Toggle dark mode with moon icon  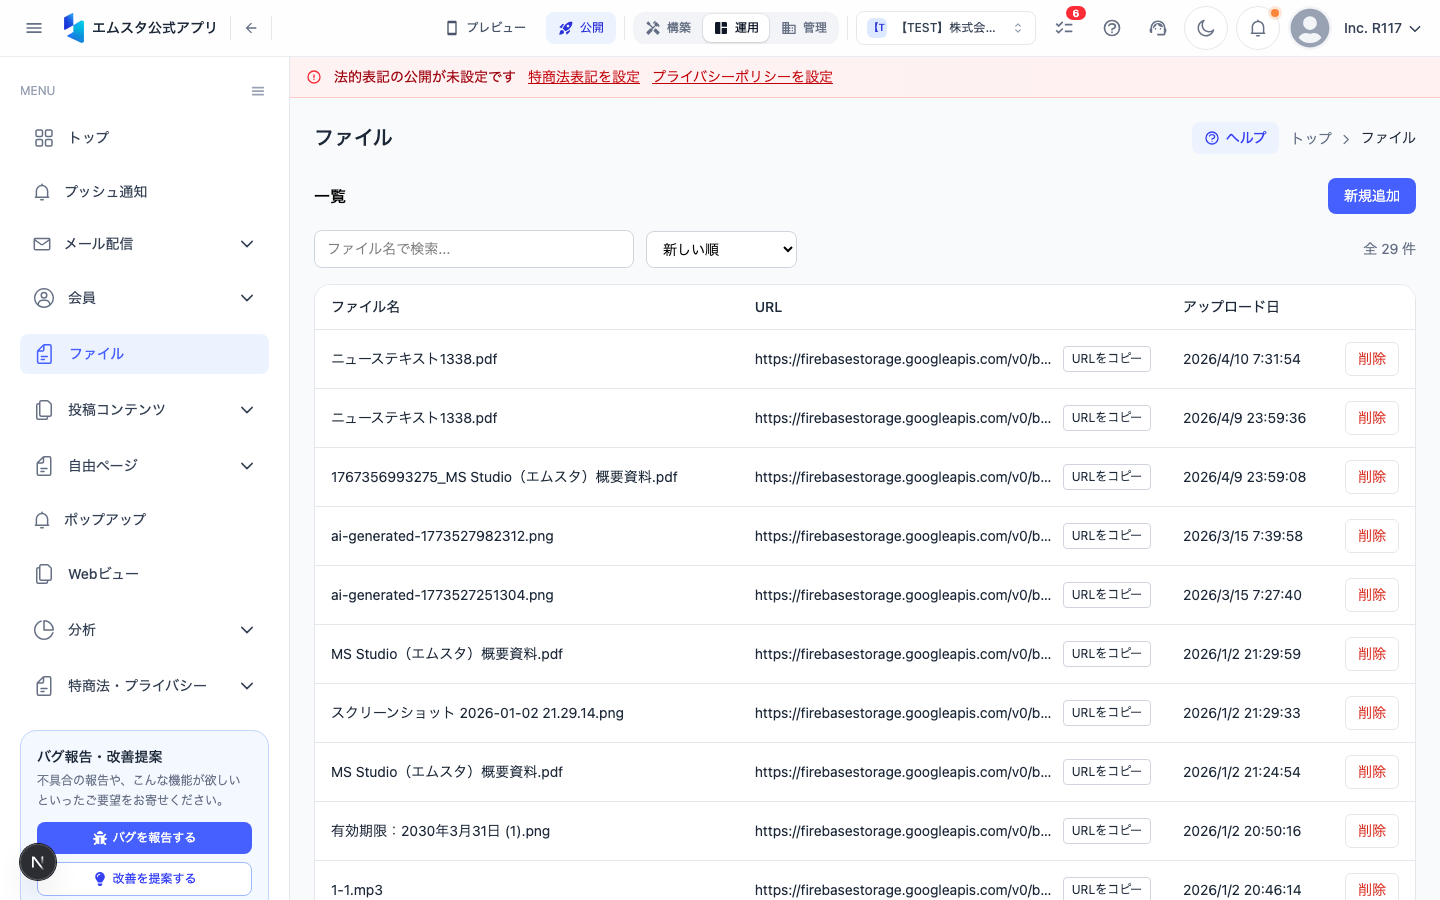pos(1206,28)
